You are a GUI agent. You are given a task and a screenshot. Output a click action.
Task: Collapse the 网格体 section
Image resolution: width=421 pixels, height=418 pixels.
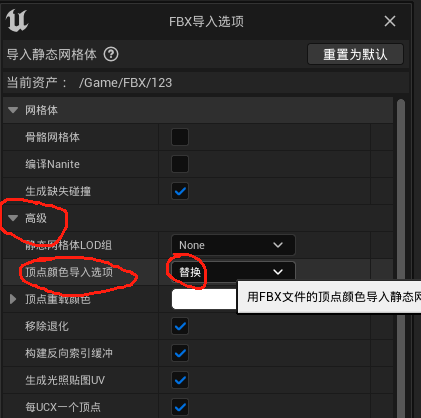point(13,110)
